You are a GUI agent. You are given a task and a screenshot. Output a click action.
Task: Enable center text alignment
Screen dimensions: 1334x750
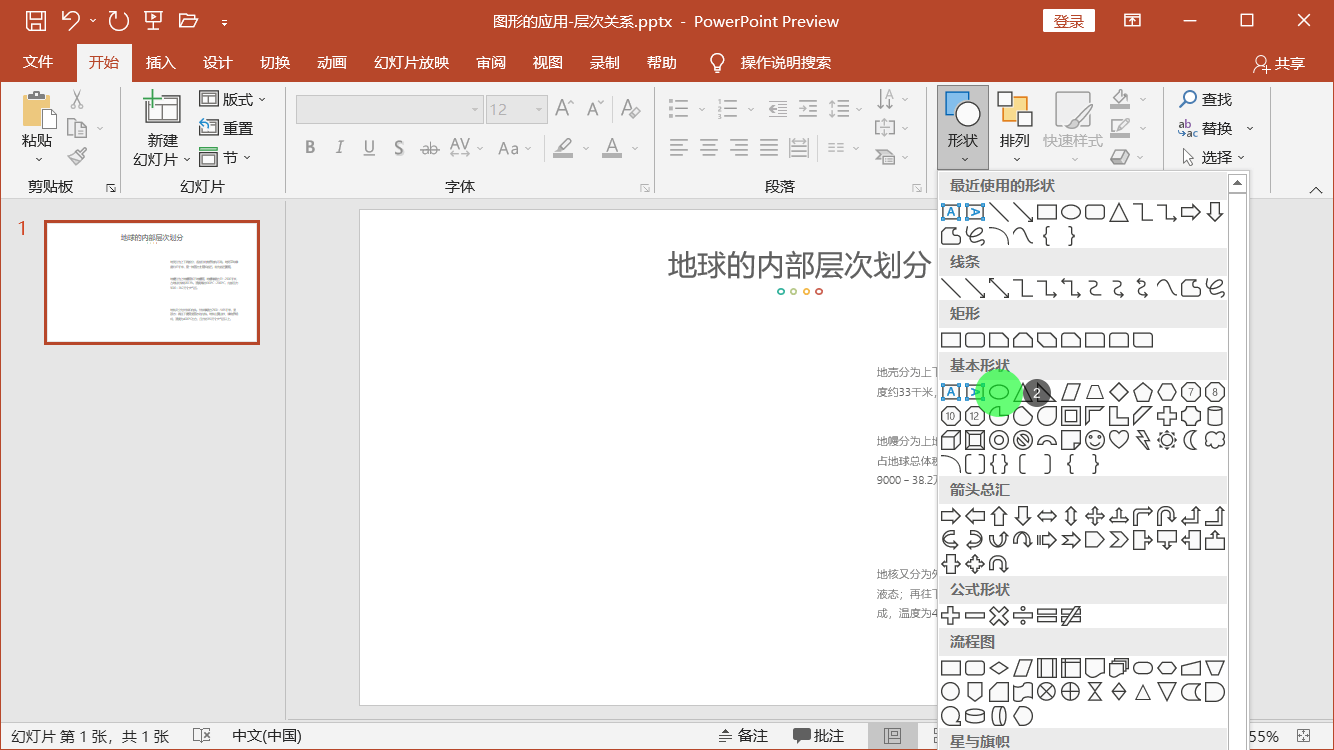pos(709,147)
